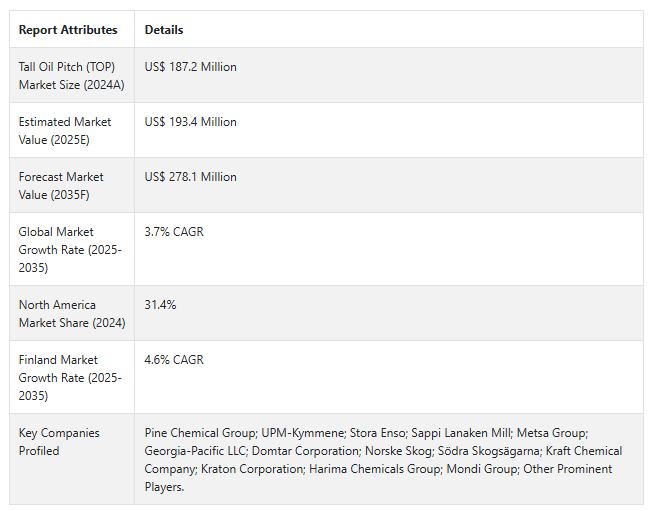Click the Tall Oil Pitch Market Size cell
Screen dimensions: 648x511
(71, 76)
